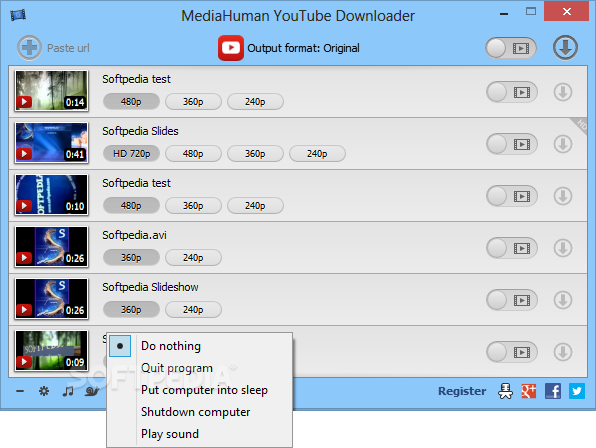596x448 pixels.
Task: Choose Play sound
Action: click(200, 434)
